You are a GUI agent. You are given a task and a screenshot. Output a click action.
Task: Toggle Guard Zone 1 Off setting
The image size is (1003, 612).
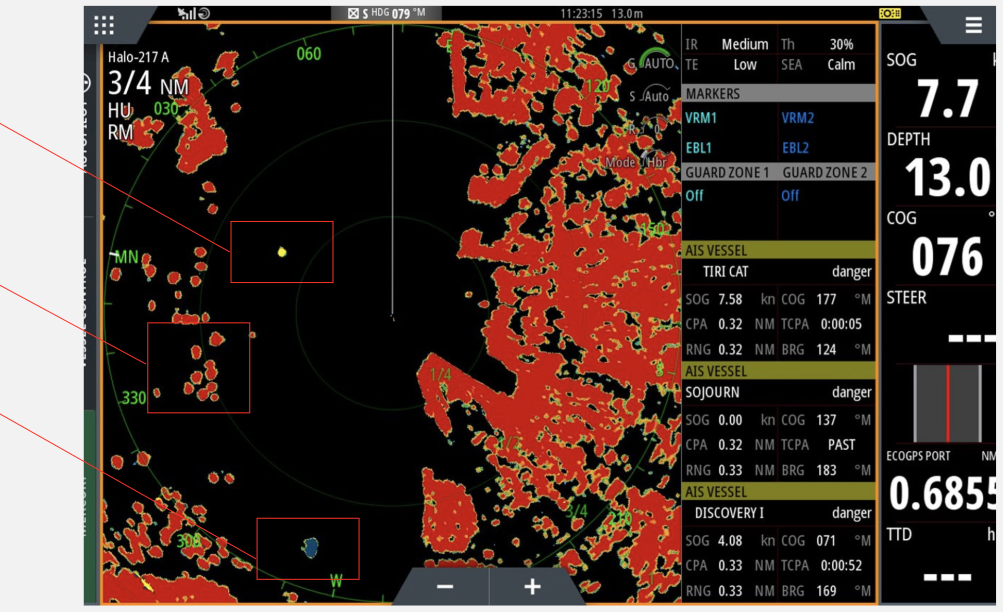tap(695, 196)
